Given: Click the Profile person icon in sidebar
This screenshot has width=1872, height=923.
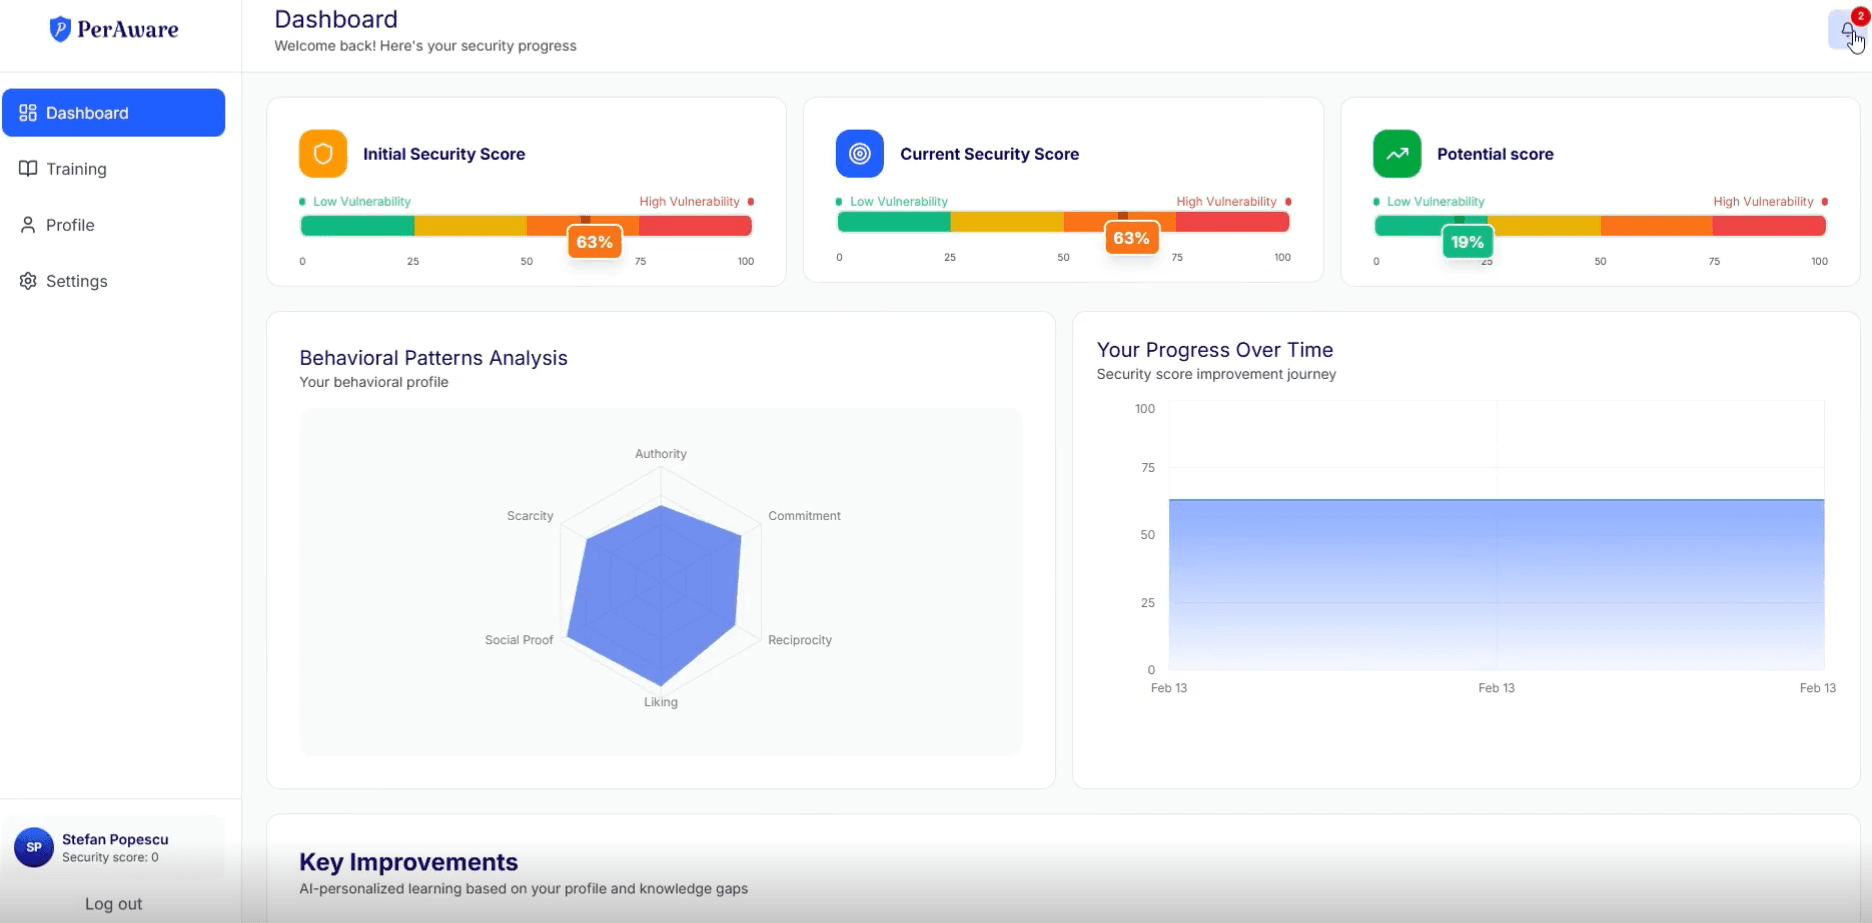Looking at the screenshot, I should point(28,225).
